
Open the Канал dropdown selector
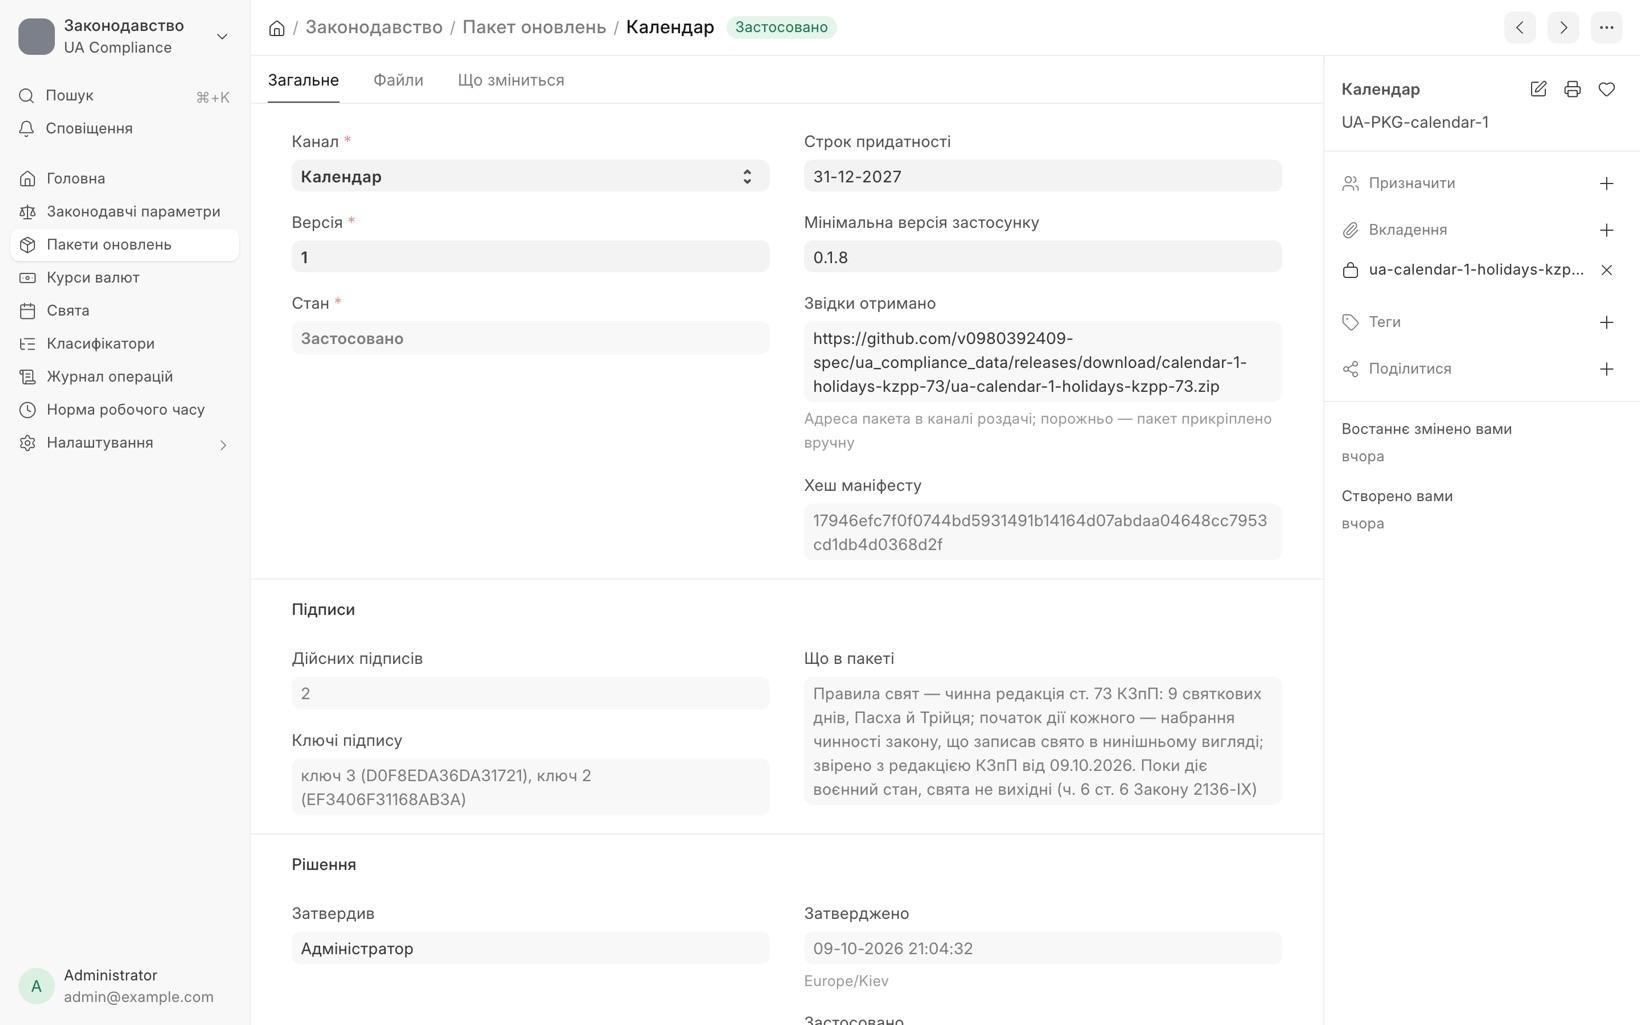tap(530, 176)
